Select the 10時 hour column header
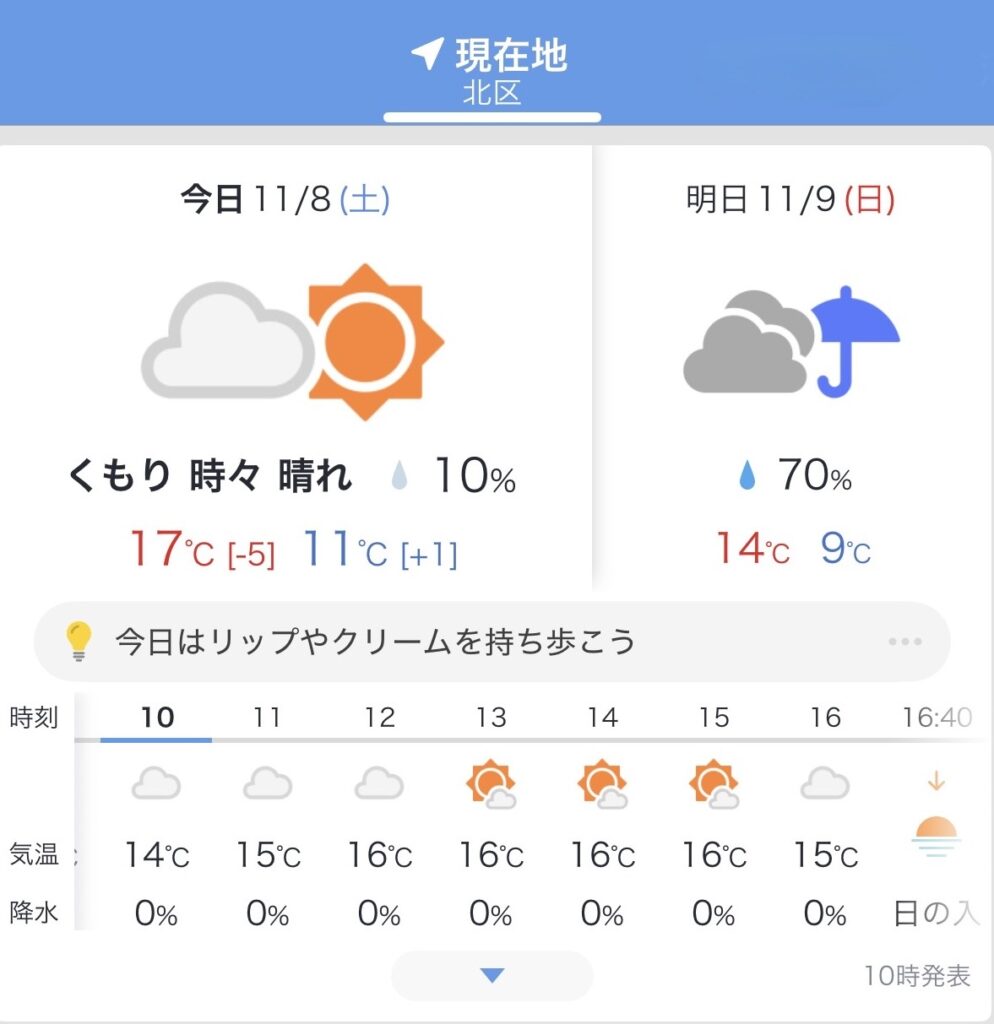 pos(157,718)
